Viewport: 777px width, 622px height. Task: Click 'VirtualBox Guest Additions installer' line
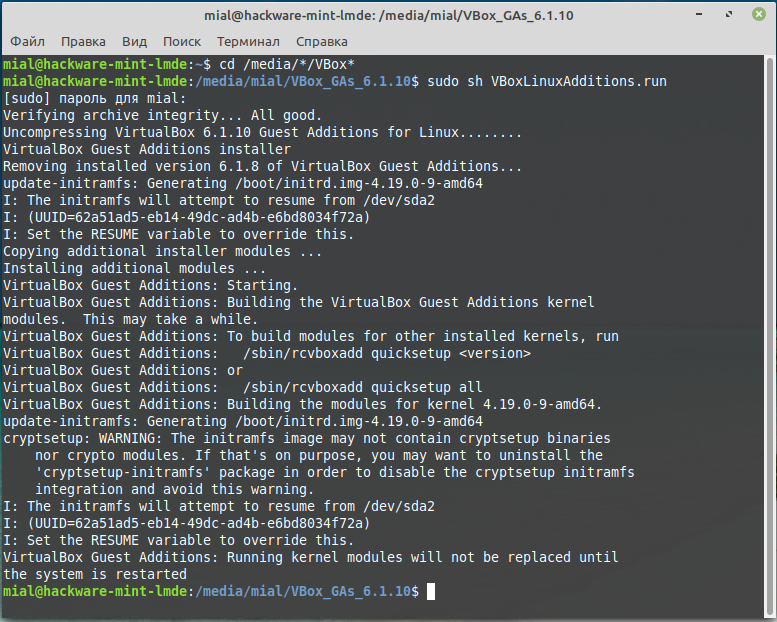[147, 149]
